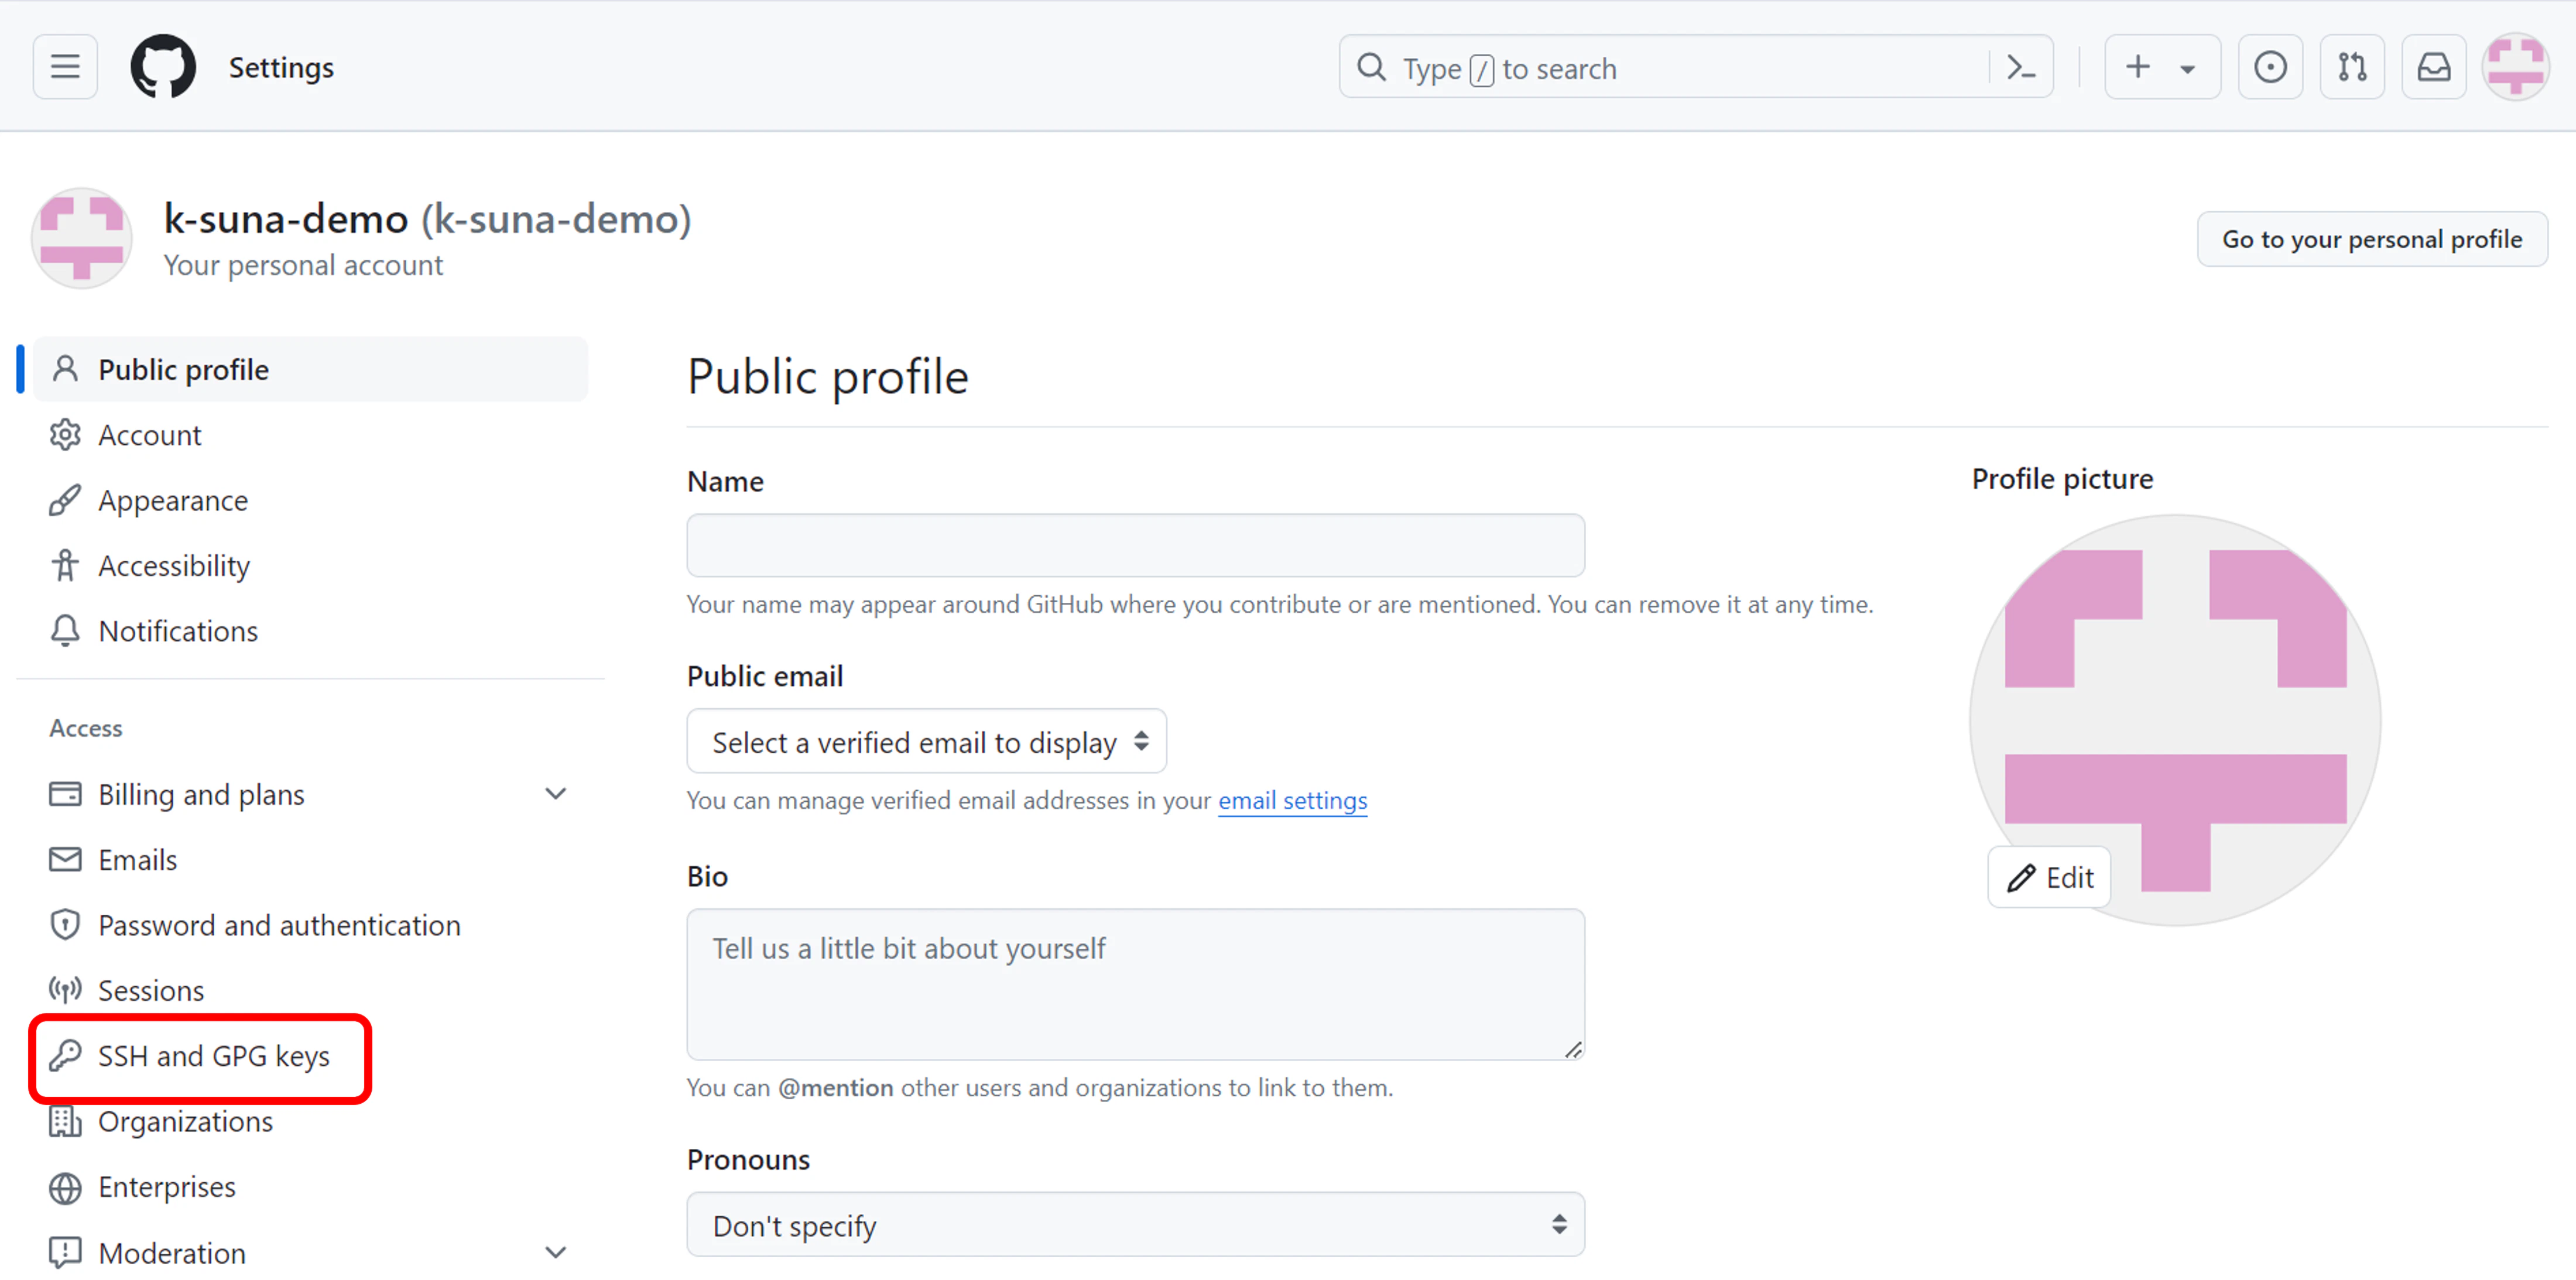
Task: Click the pencil icon on Edit
Action: 2020,877
